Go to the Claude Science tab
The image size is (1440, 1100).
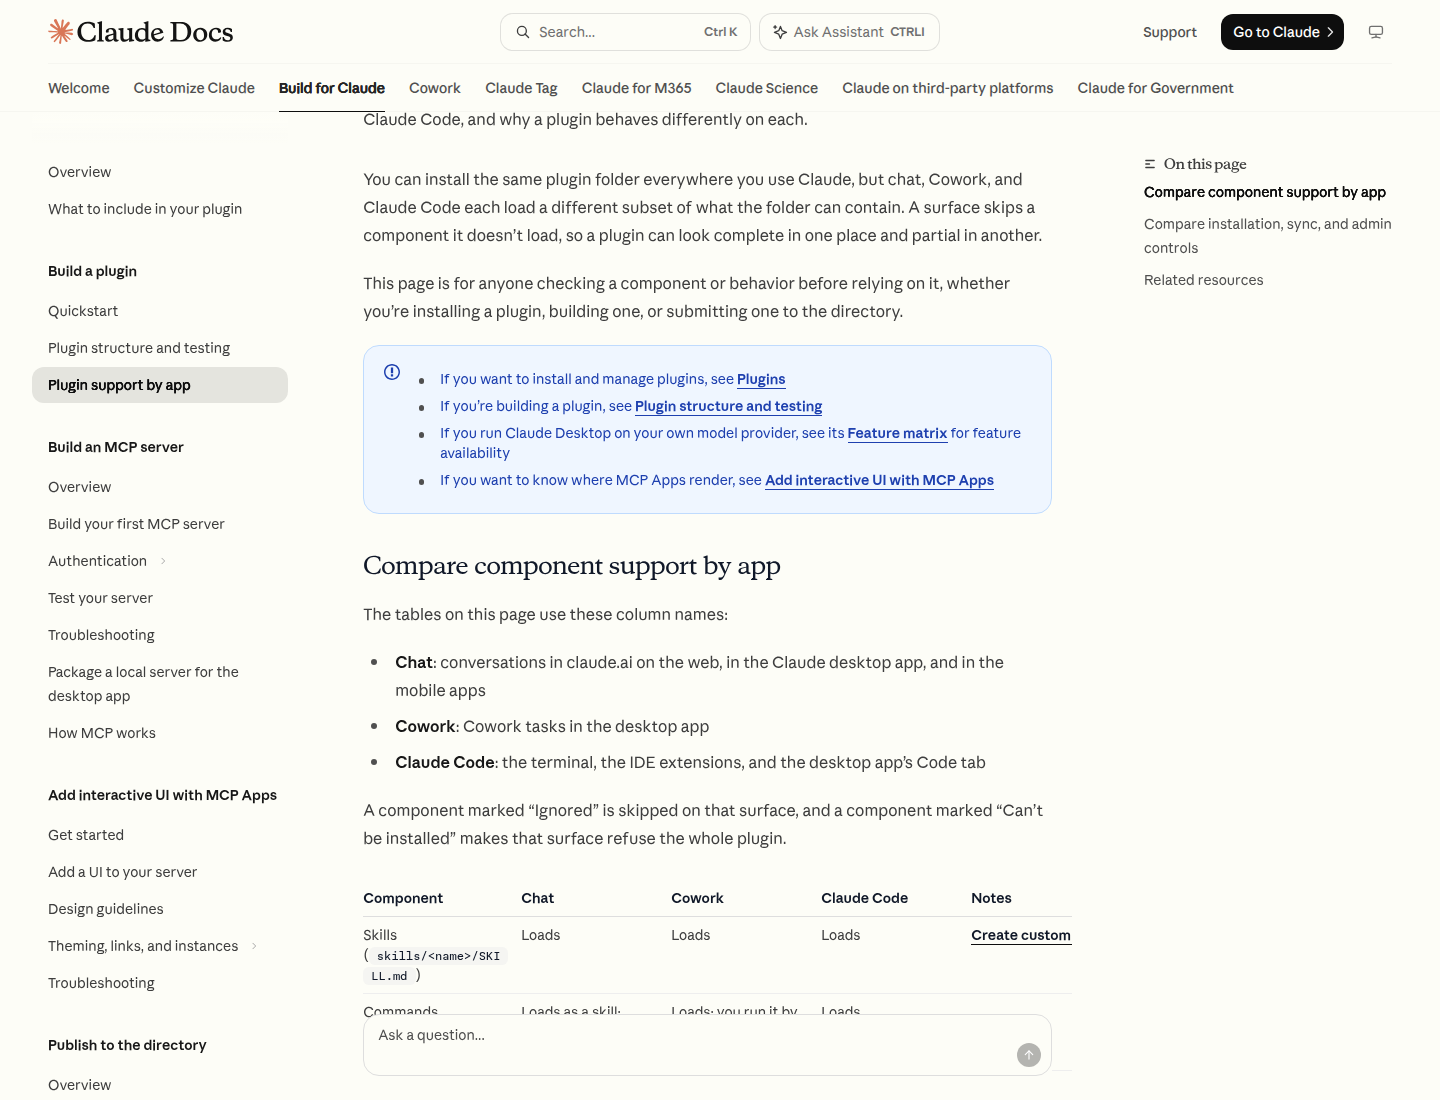(x=767, y=88)
